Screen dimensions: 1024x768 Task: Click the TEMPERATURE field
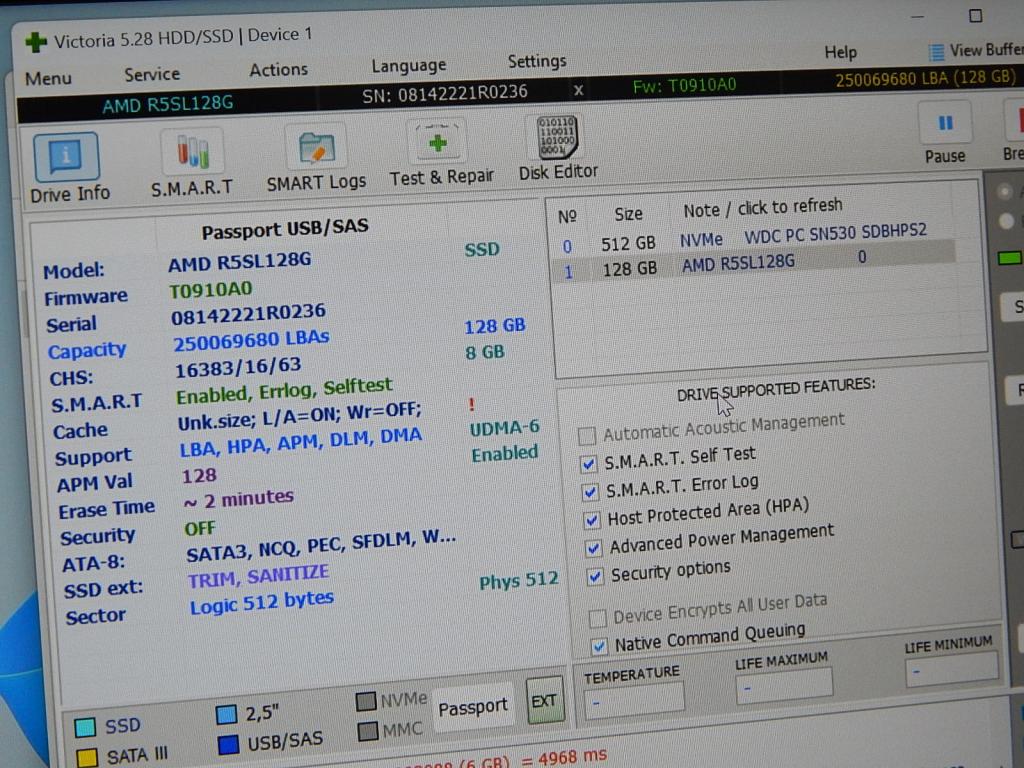click(x=634, y=700)
